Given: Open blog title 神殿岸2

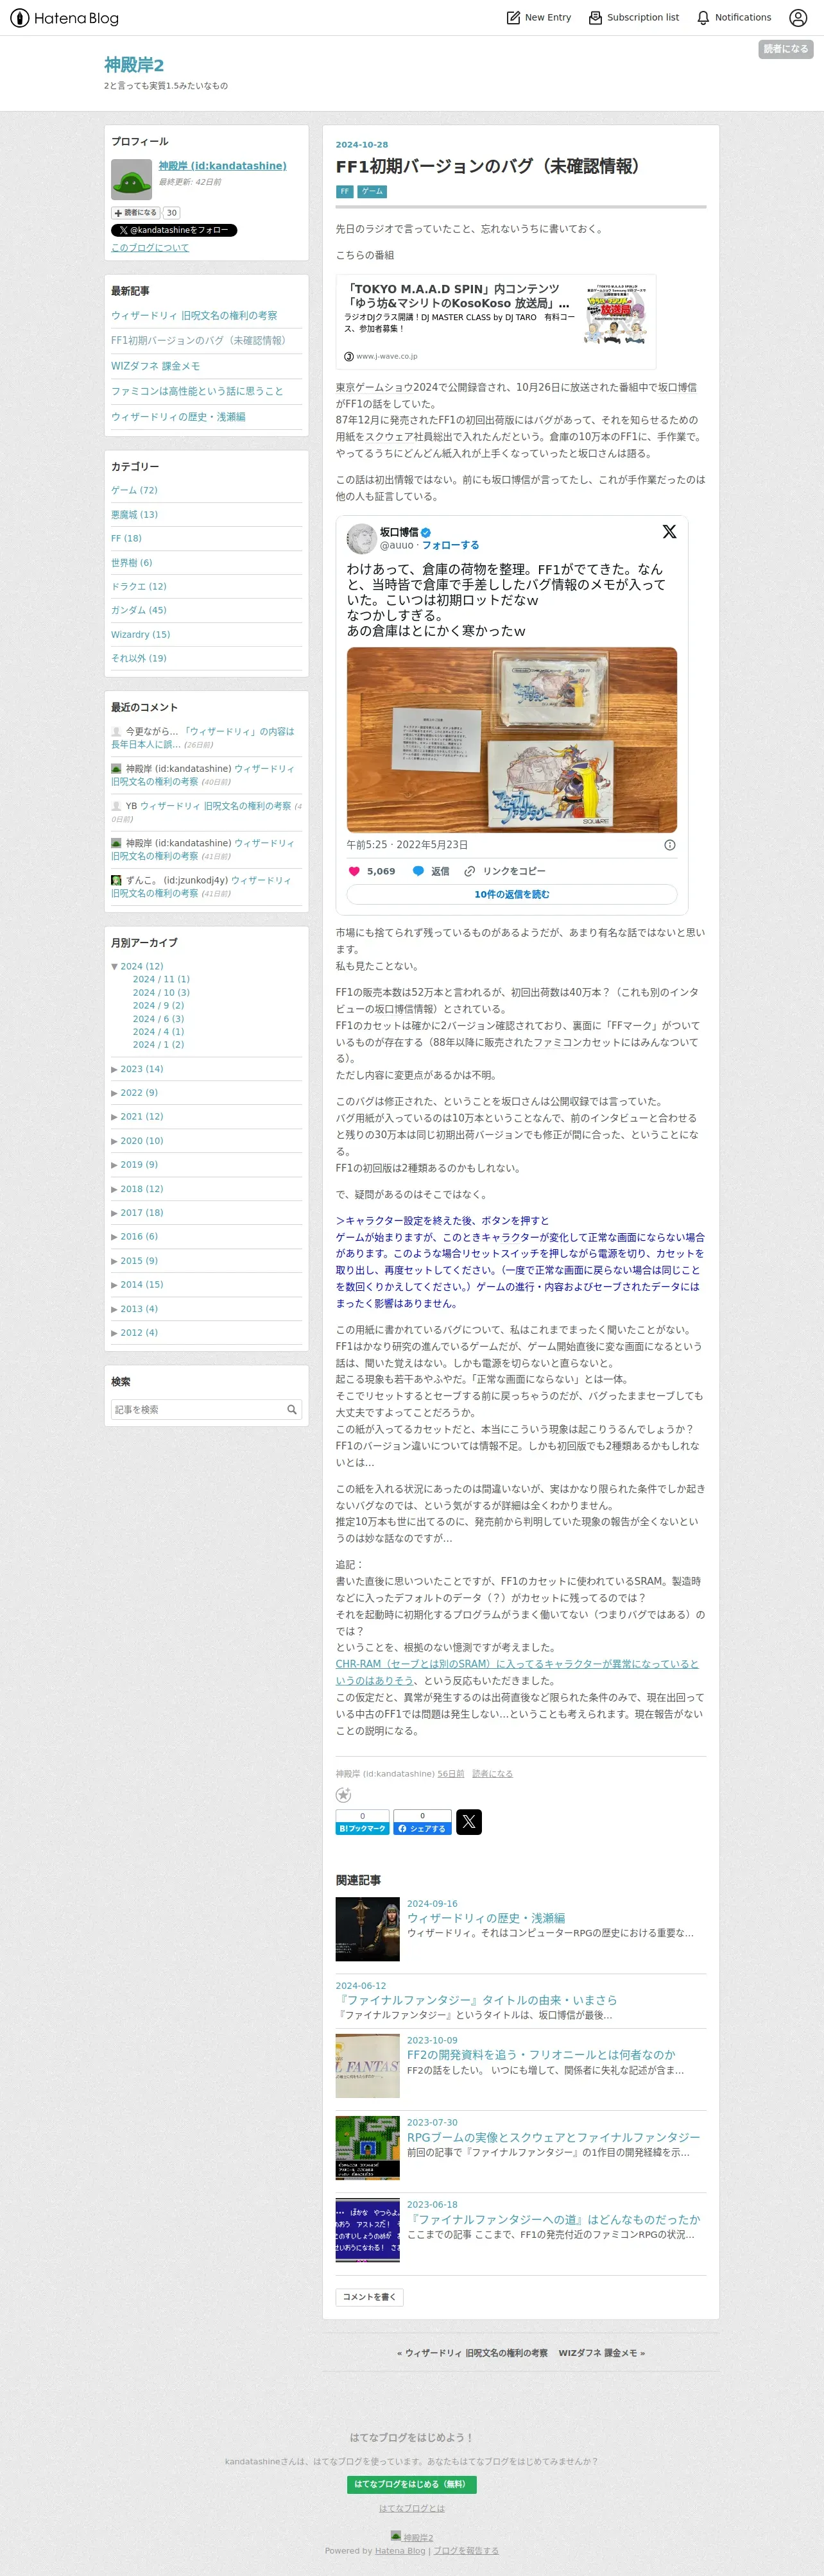Looking at the screenshot, I should [x=134, y=65].
